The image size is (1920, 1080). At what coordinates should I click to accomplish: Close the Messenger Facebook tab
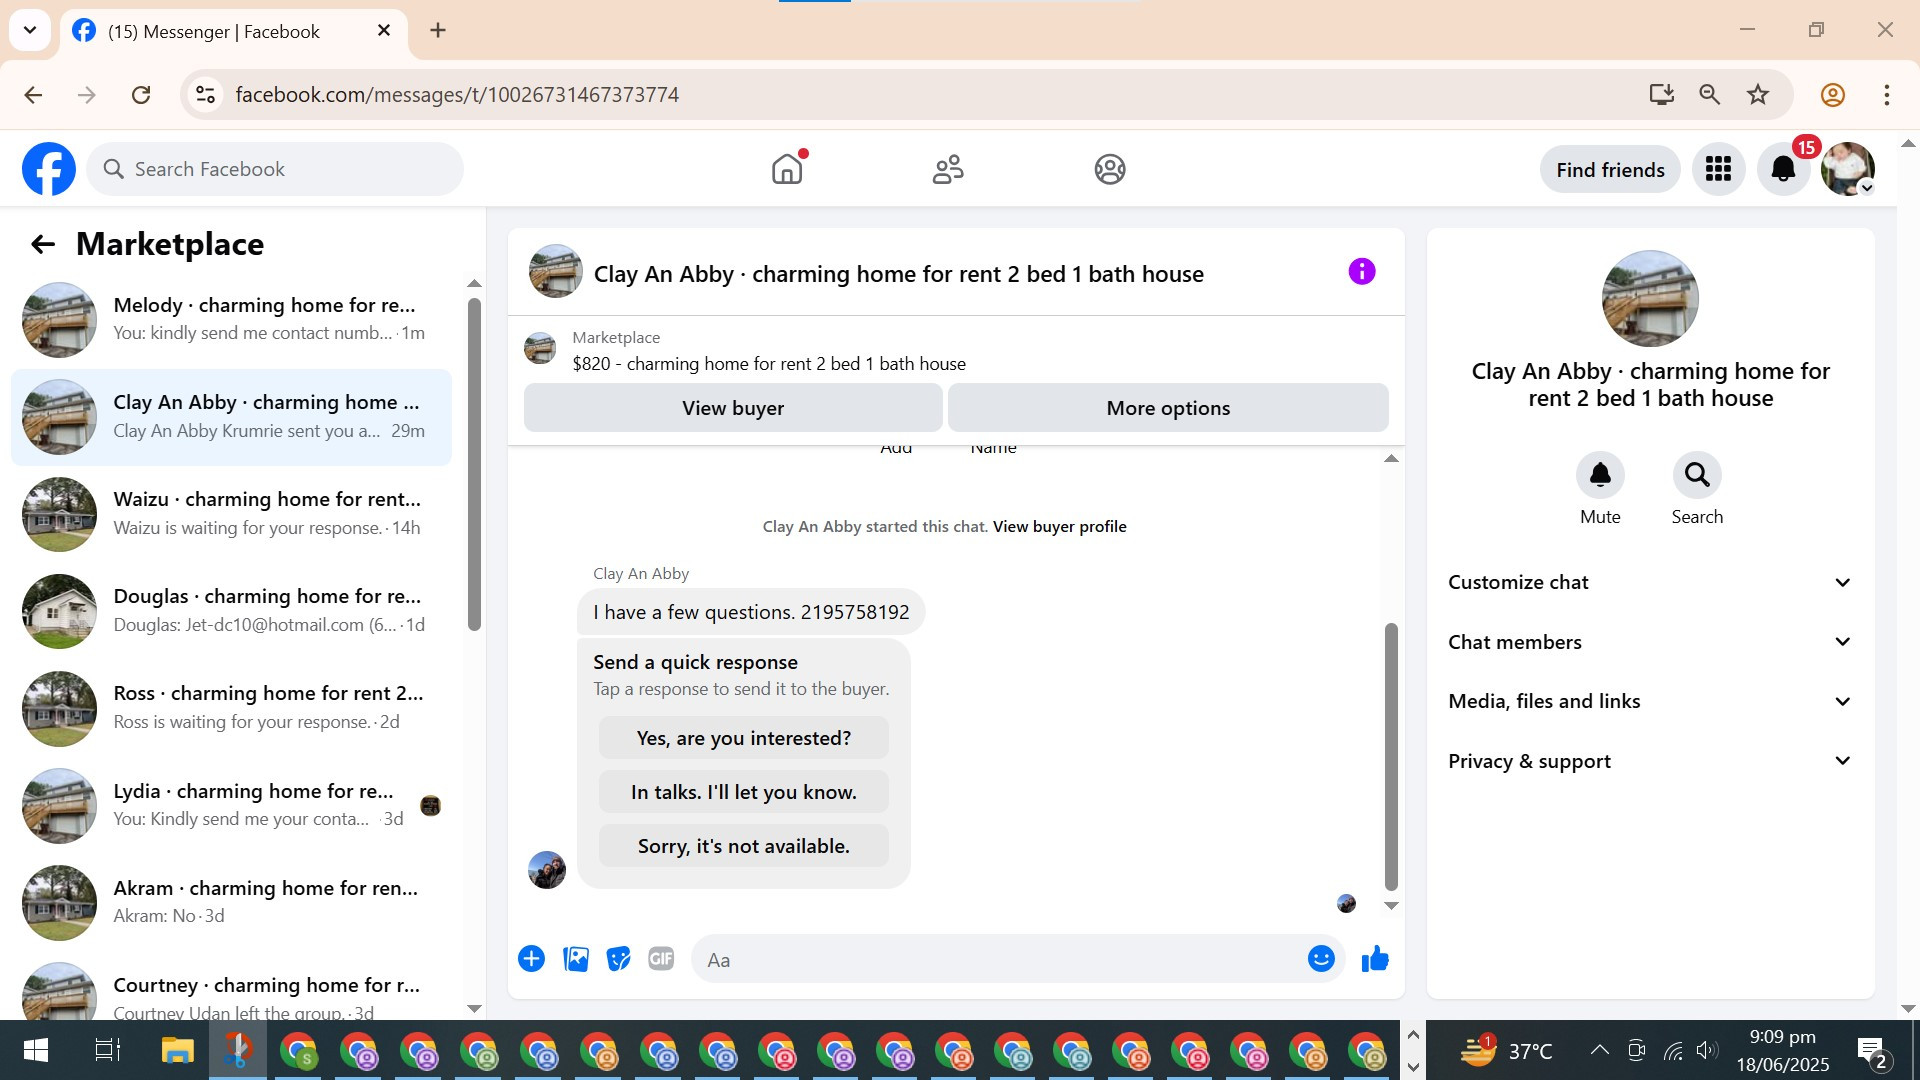pos(384,31)
